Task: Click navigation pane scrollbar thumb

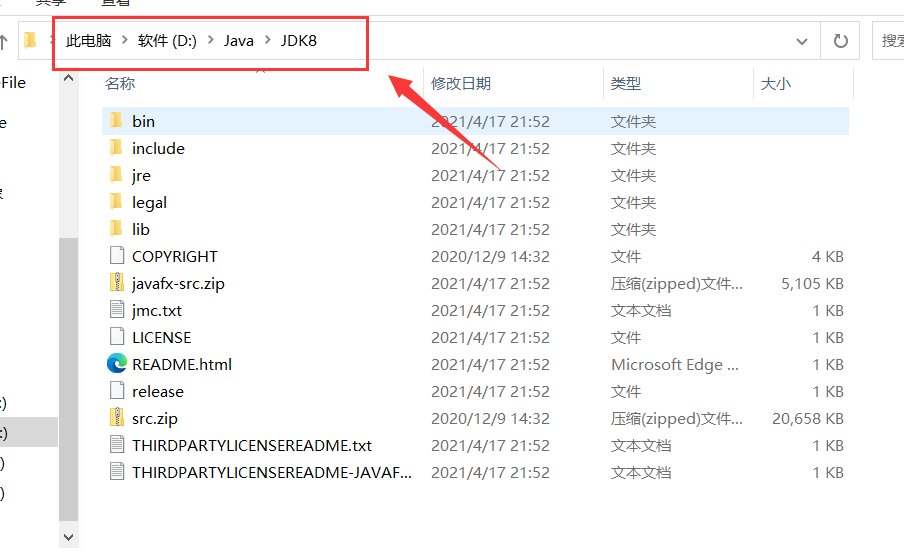Action: (69, 380)
